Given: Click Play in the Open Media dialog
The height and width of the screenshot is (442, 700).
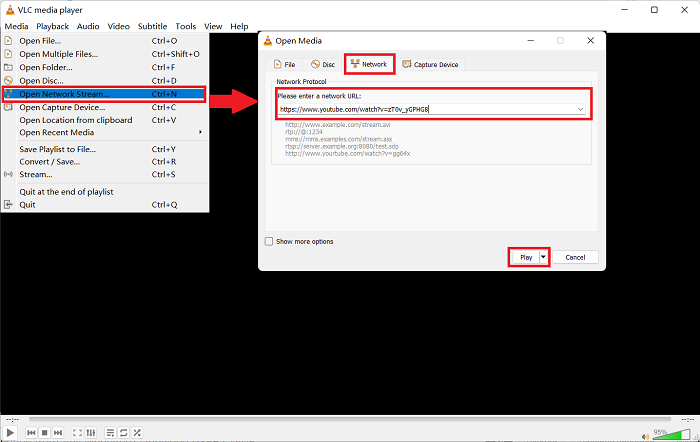Looking at the screenshot, I should [525, 257].
